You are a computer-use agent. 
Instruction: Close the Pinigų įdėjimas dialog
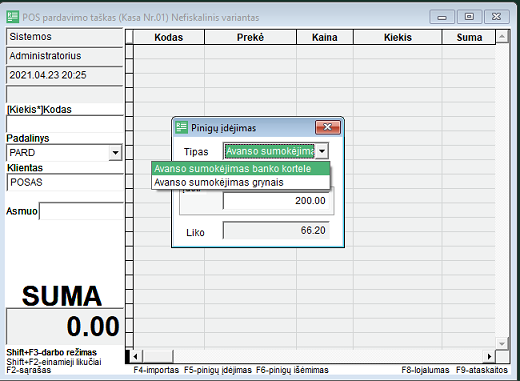click(328, 127)
